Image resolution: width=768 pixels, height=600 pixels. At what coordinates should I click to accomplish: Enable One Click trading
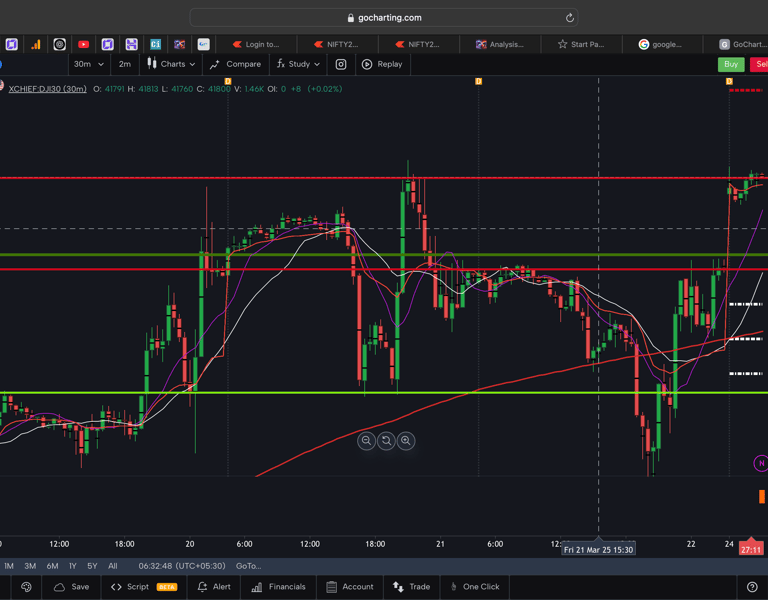pos(475,587)
